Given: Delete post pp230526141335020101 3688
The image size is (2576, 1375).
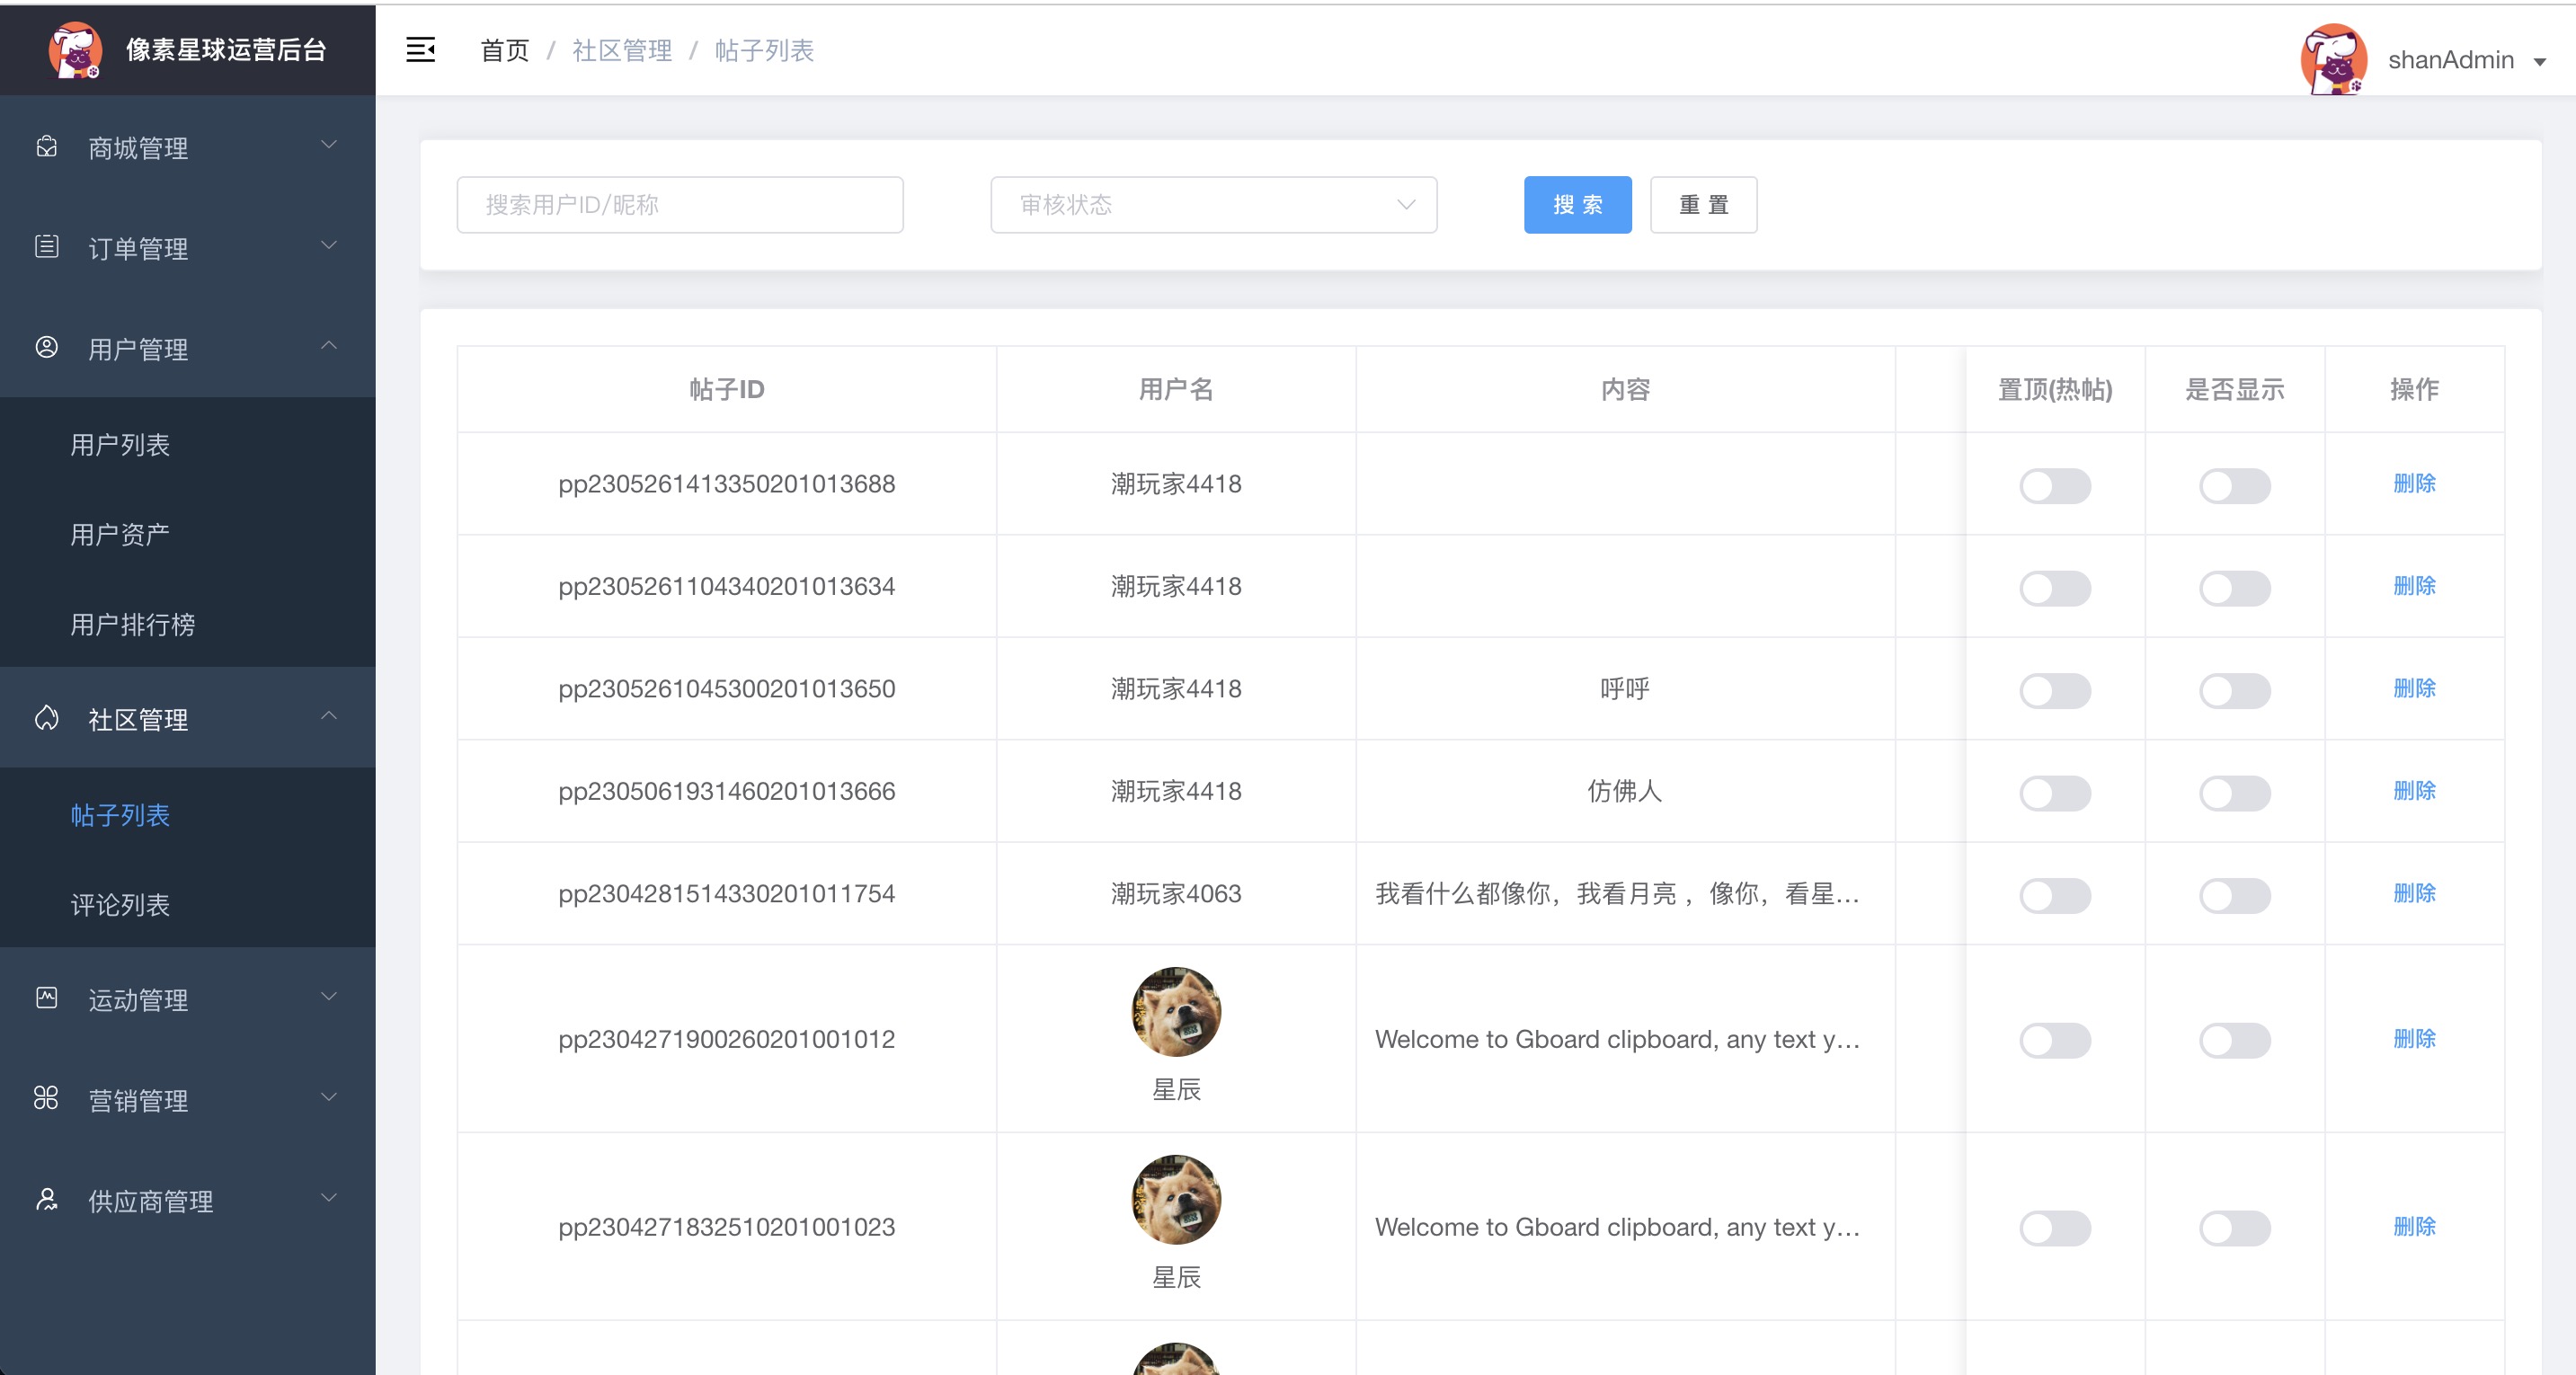Looking at the screenshot, I should (2414, 484).
